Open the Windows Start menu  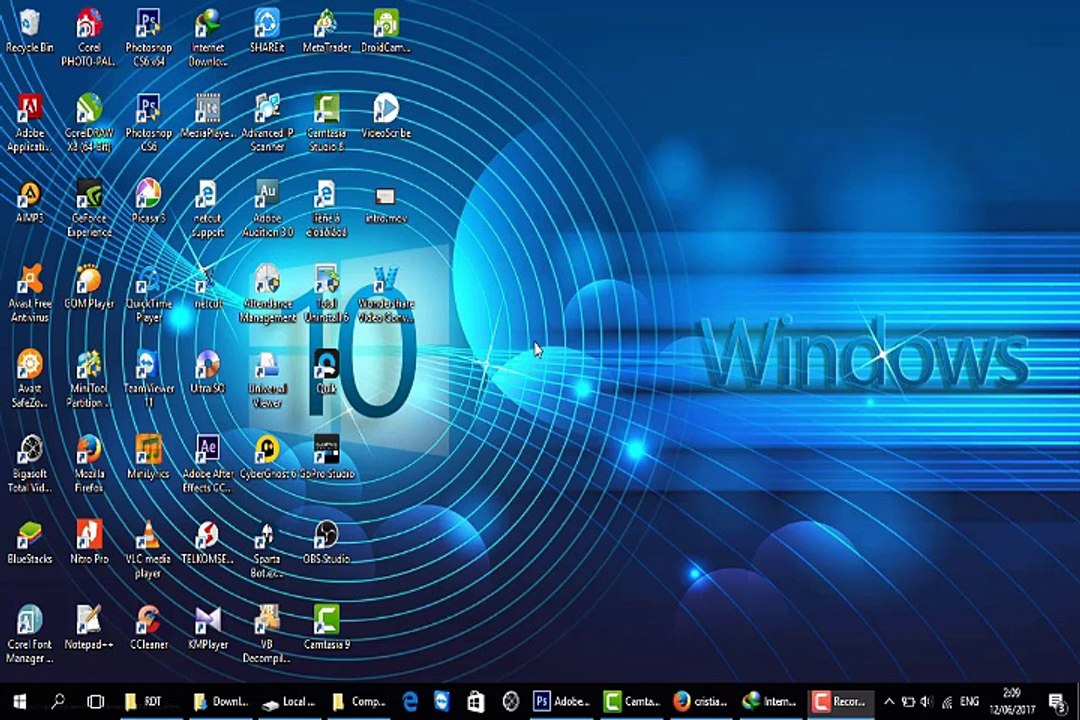click(x=20, y=701)
